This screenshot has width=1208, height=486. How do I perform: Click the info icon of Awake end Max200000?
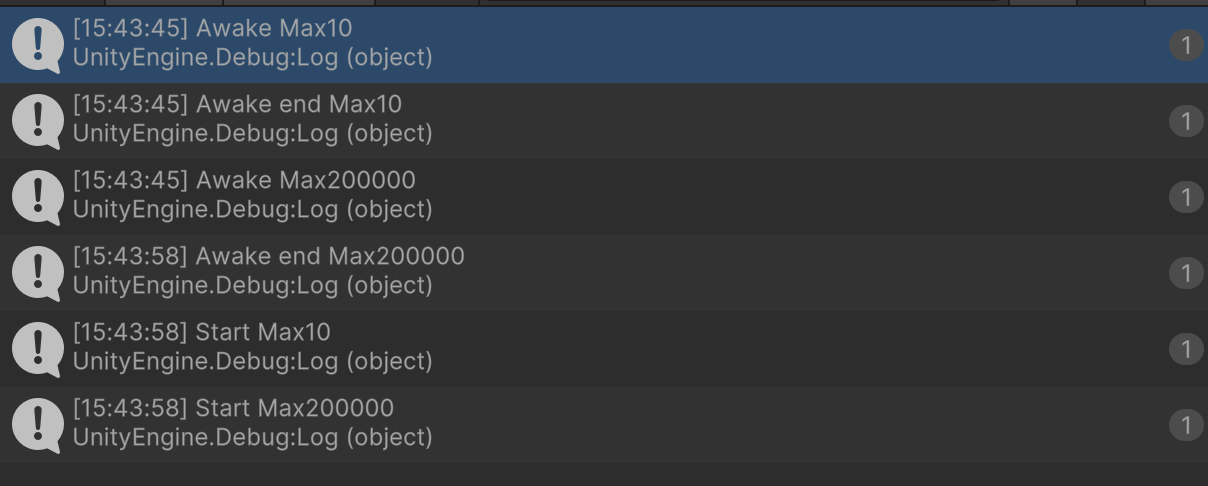[x=37, y=273]
